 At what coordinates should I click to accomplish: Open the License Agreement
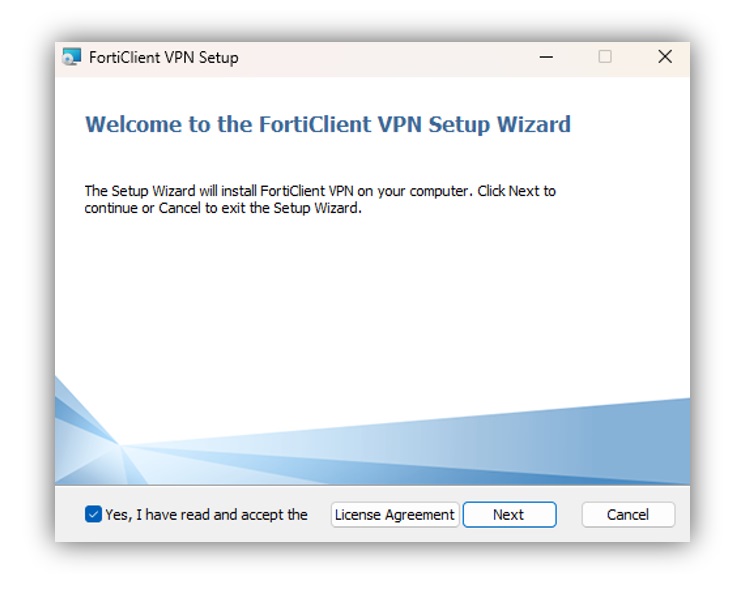tap(395, 515)
